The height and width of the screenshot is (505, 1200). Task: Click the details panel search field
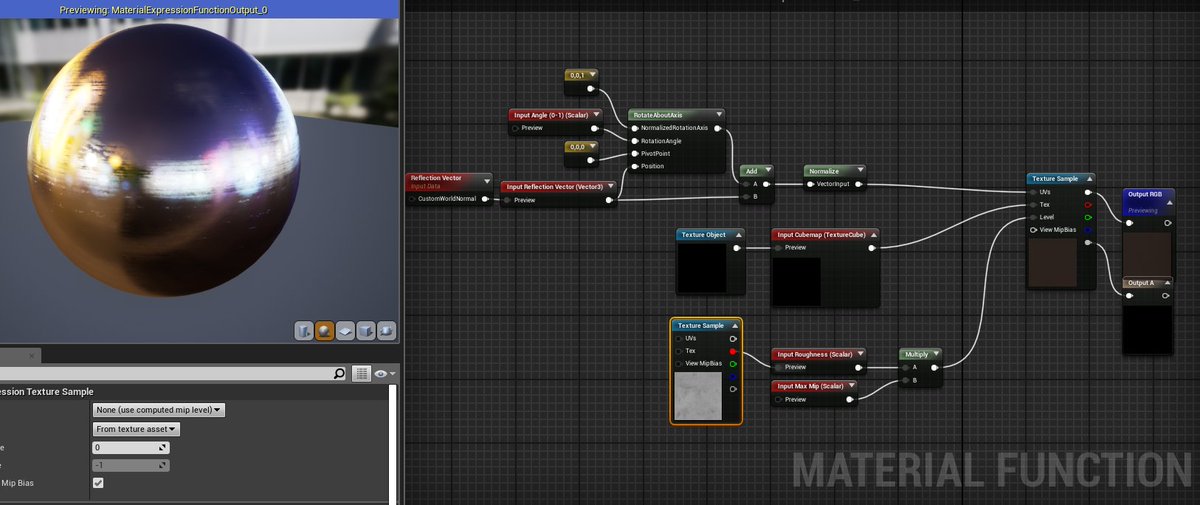click(165, 374)
